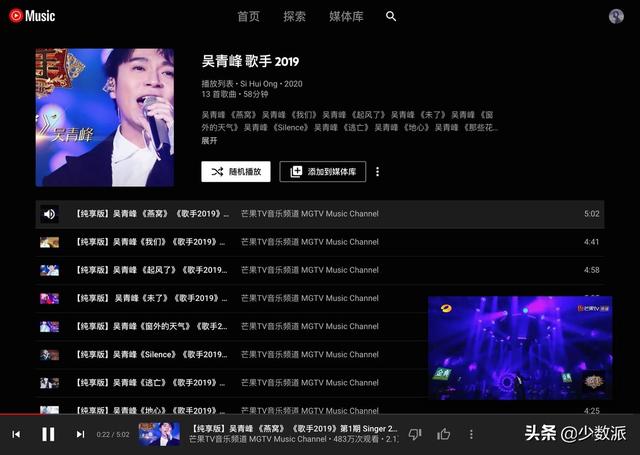Click the 添加到媒体库 button
Screen dimensions: 640x455
point(323,172)
